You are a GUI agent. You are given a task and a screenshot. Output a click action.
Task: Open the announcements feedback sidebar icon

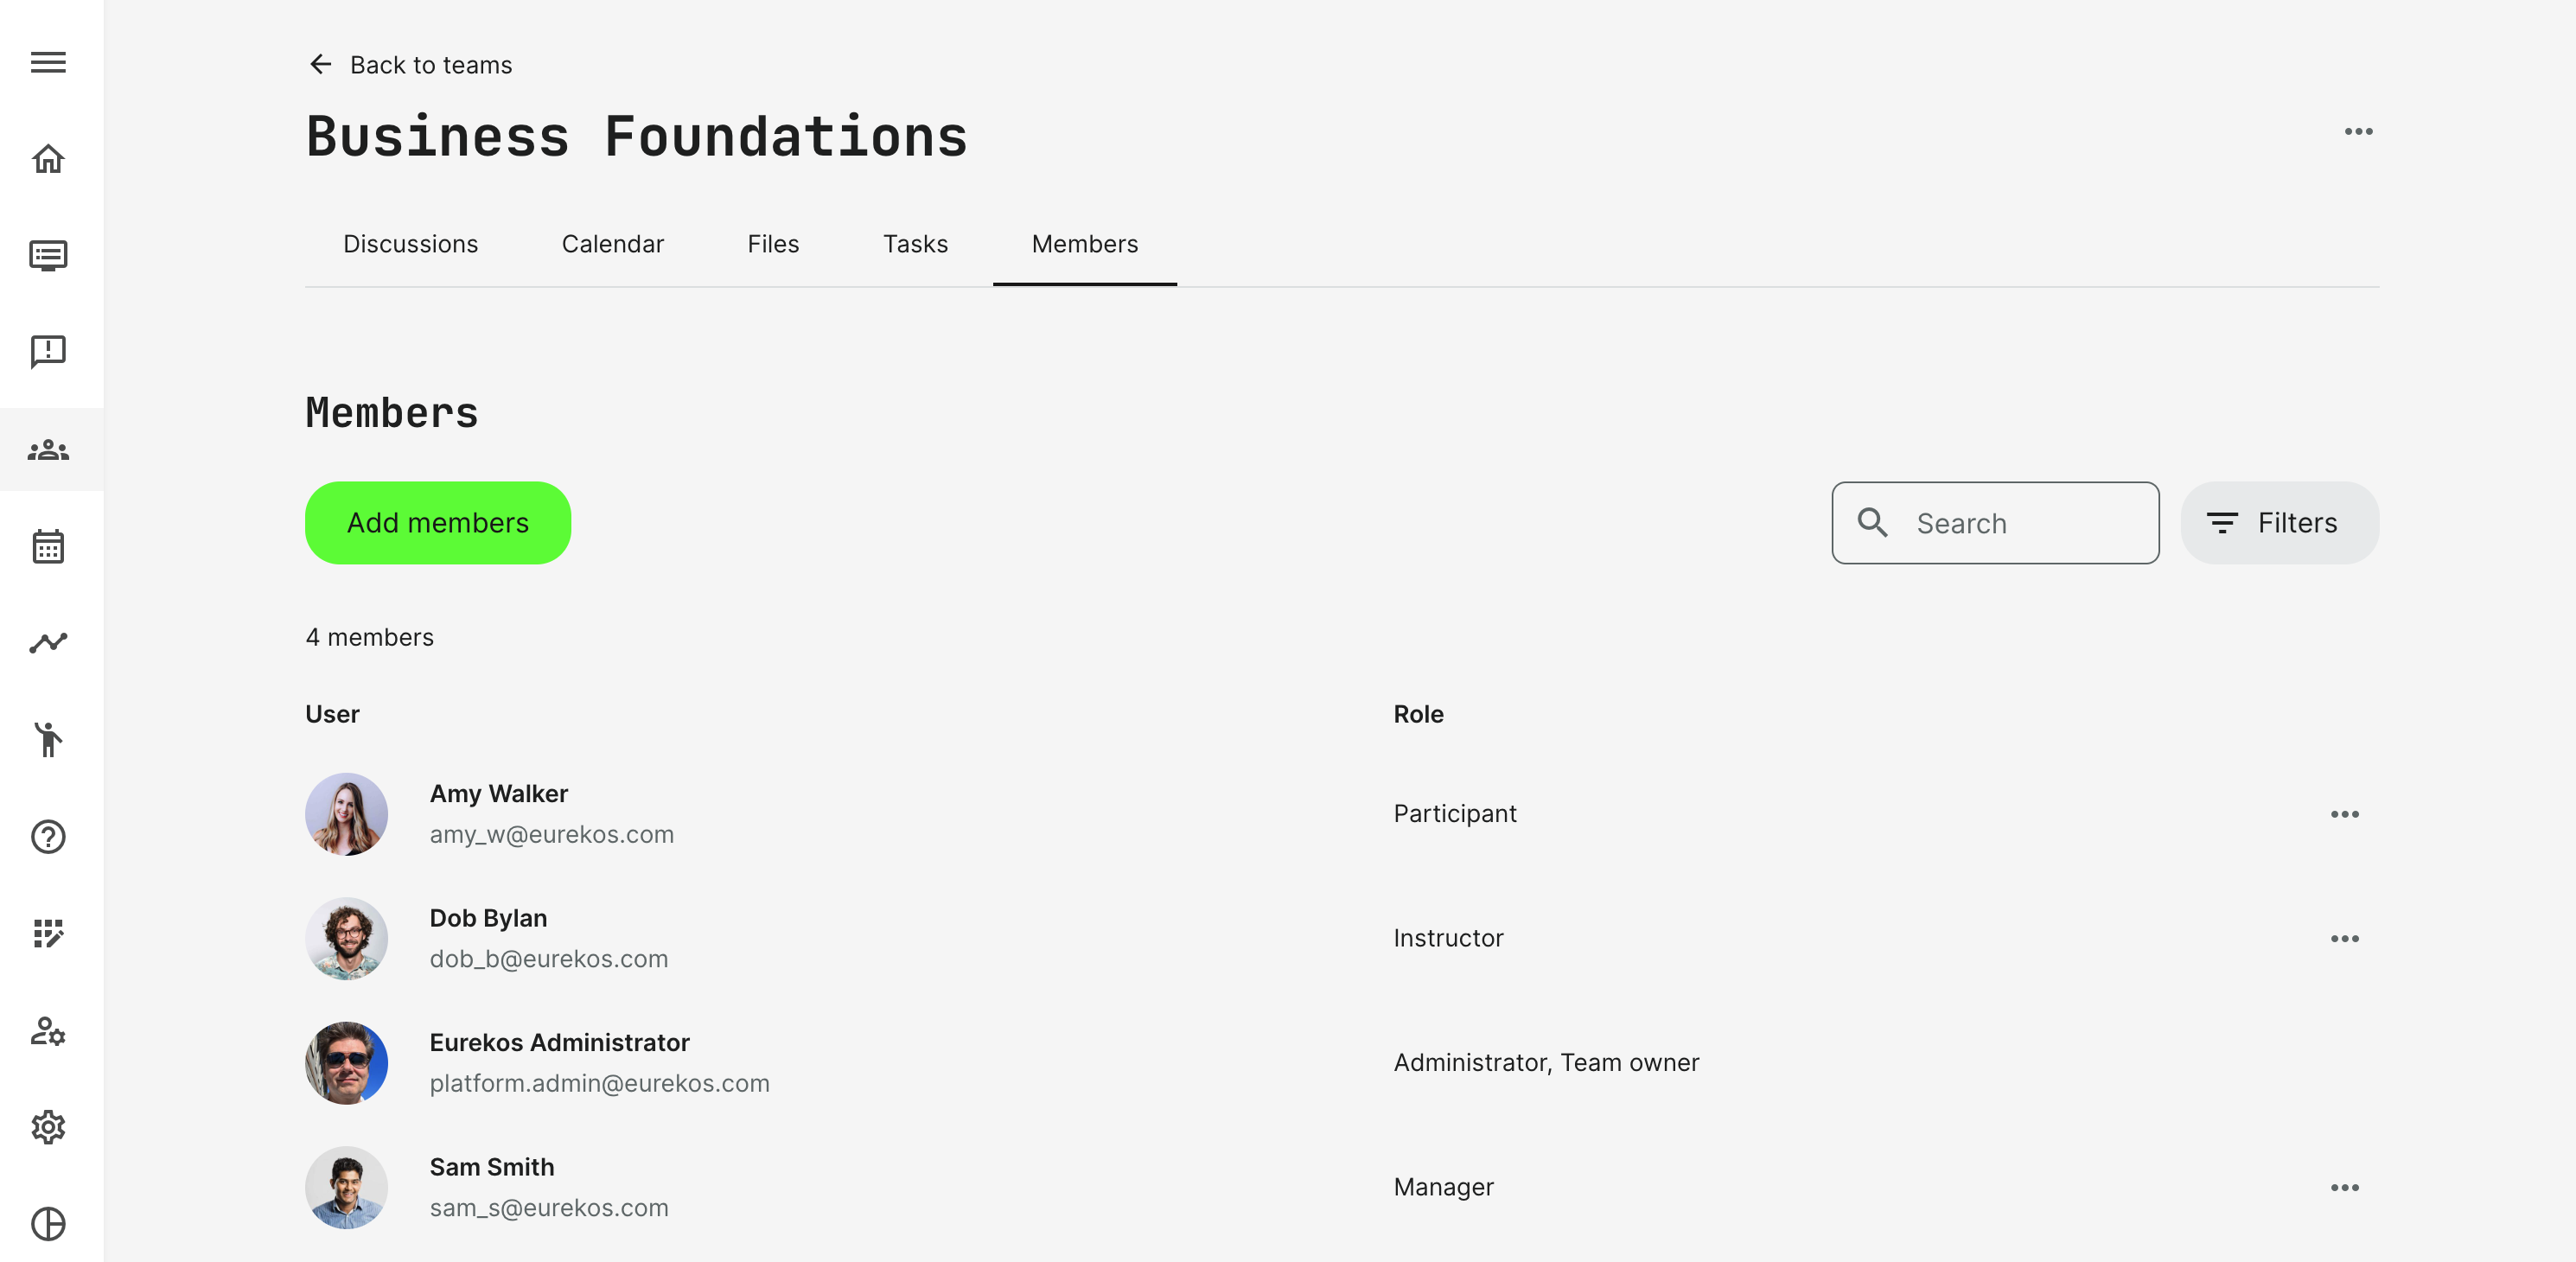(x=48, y=352)
